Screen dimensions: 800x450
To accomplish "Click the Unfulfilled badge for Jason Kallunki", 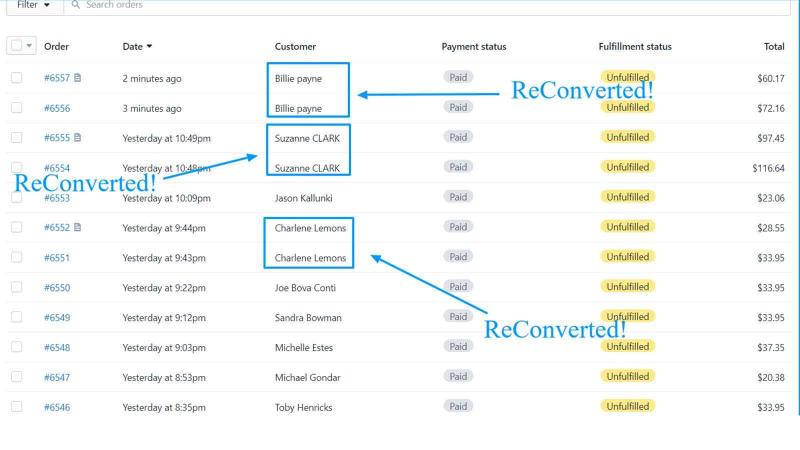I will (x=628, y=197).
